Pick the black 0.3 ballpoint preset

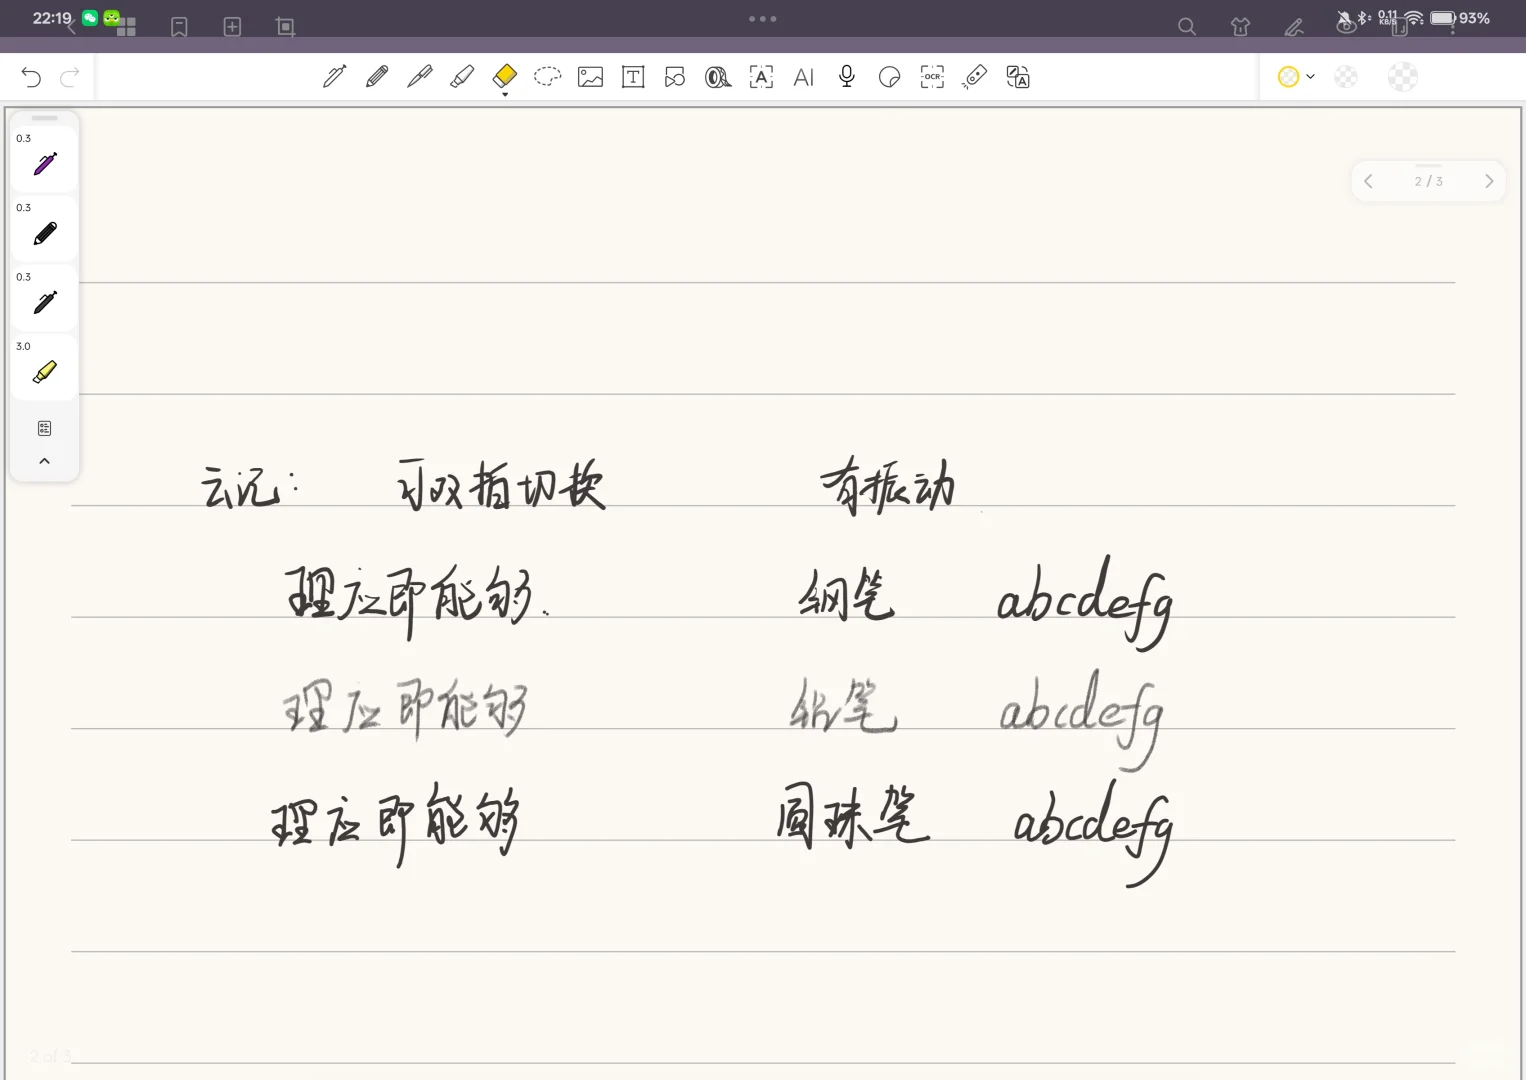click(x=45, y=297)
